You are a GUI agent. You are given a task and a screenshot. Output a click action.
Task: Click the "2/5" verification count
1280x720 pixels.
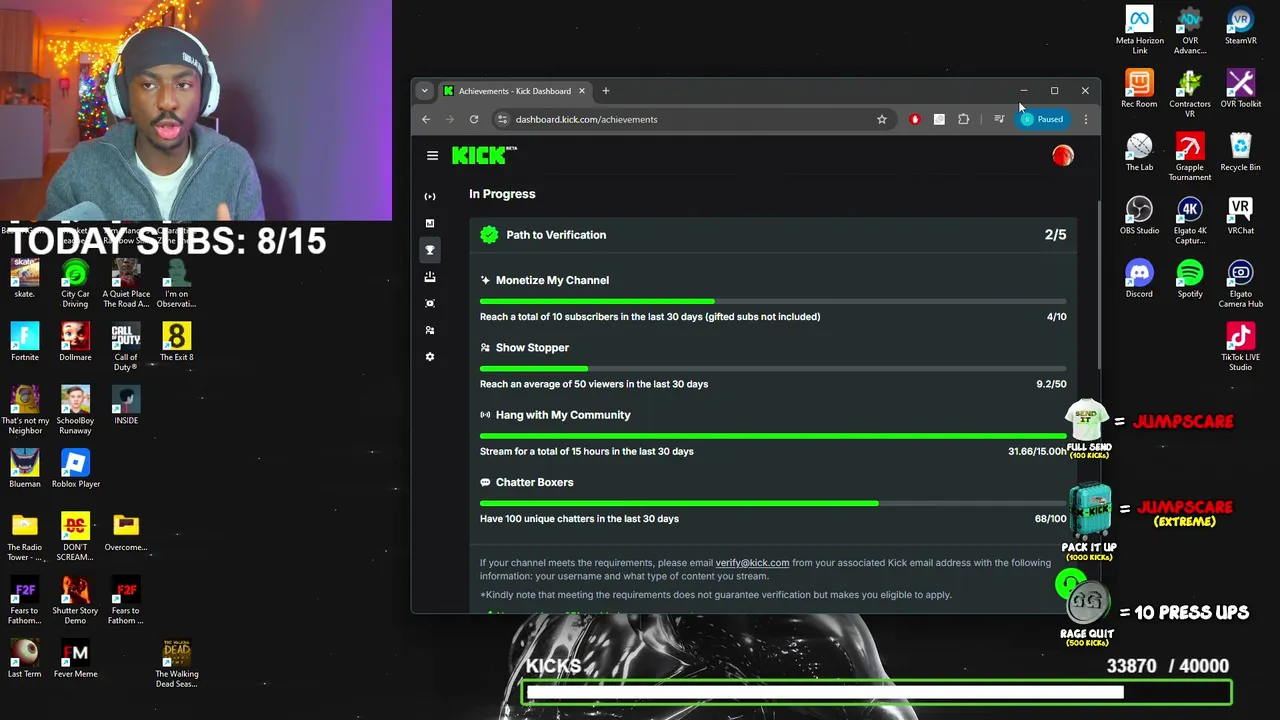point(1055,235)
